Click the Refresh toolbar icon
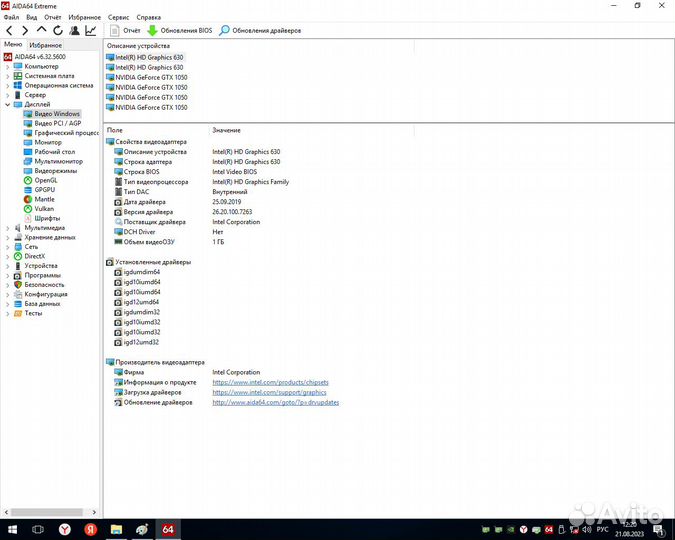This screenshot has height=540, width=675. click(58, 31)
